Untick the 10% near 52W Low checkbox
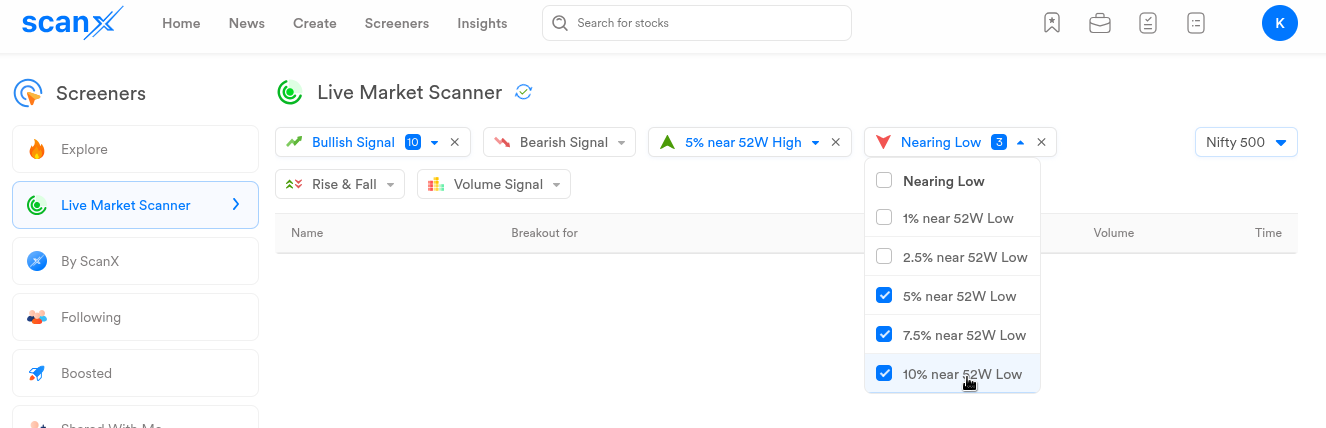1326x428 pixels. (x=884, y=374)
